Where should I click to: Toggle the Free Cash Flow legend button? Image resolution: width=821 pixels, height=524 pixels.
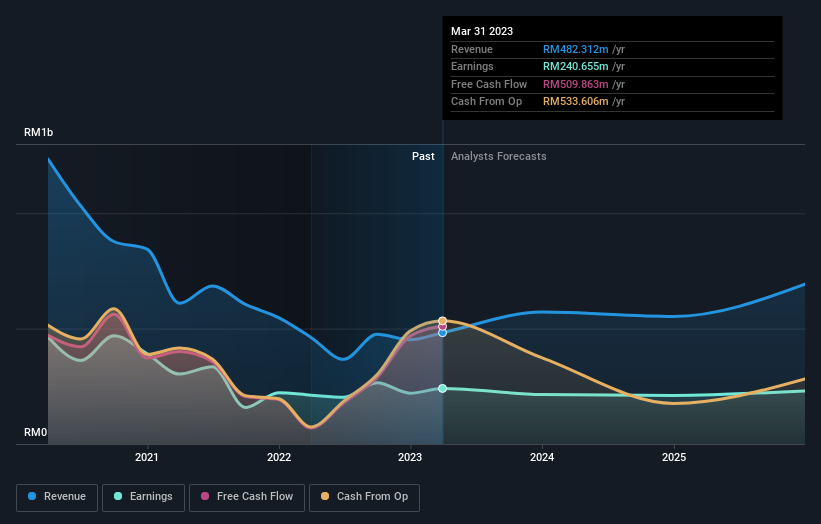247,497
